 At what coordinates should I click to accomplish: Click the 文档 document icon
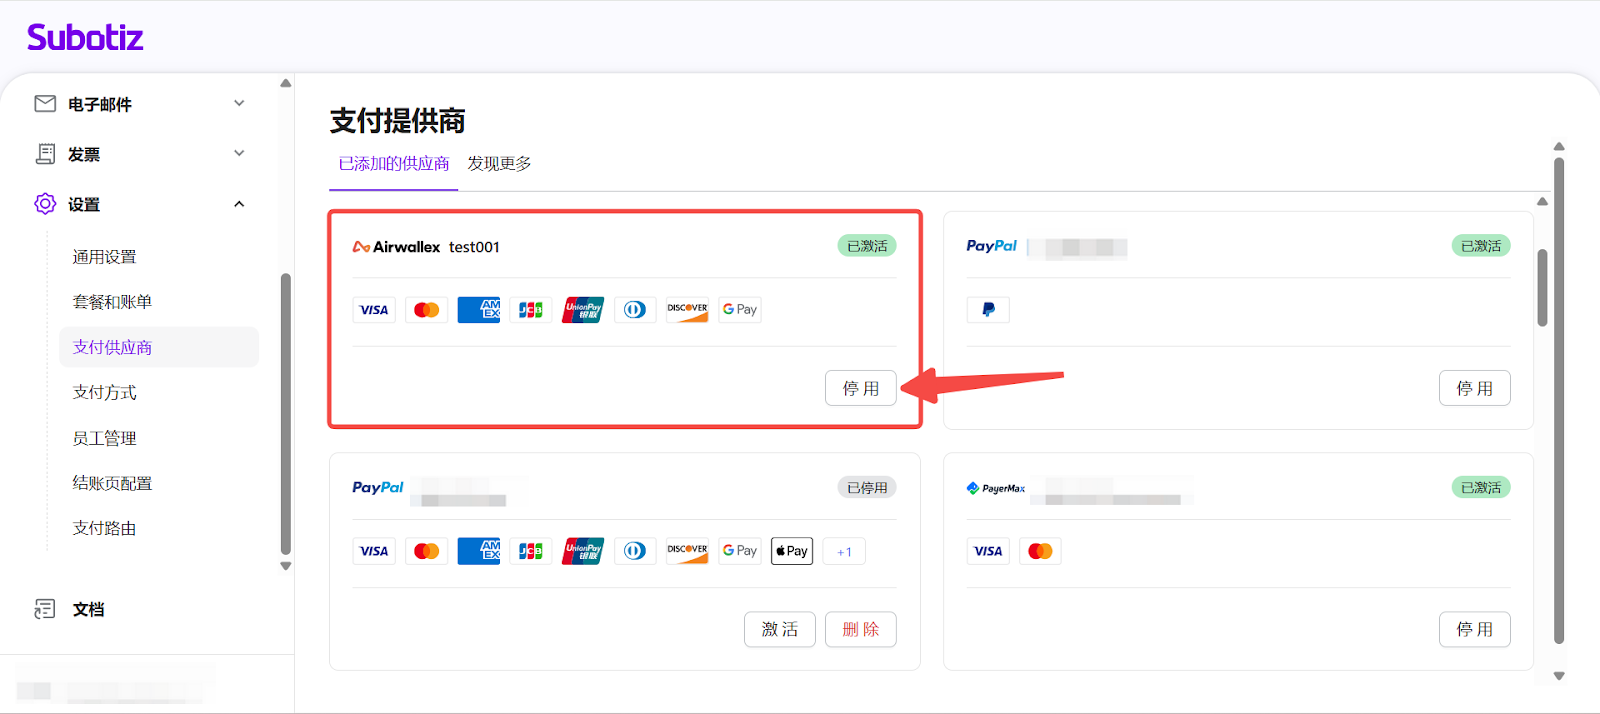tap(45, 609)
